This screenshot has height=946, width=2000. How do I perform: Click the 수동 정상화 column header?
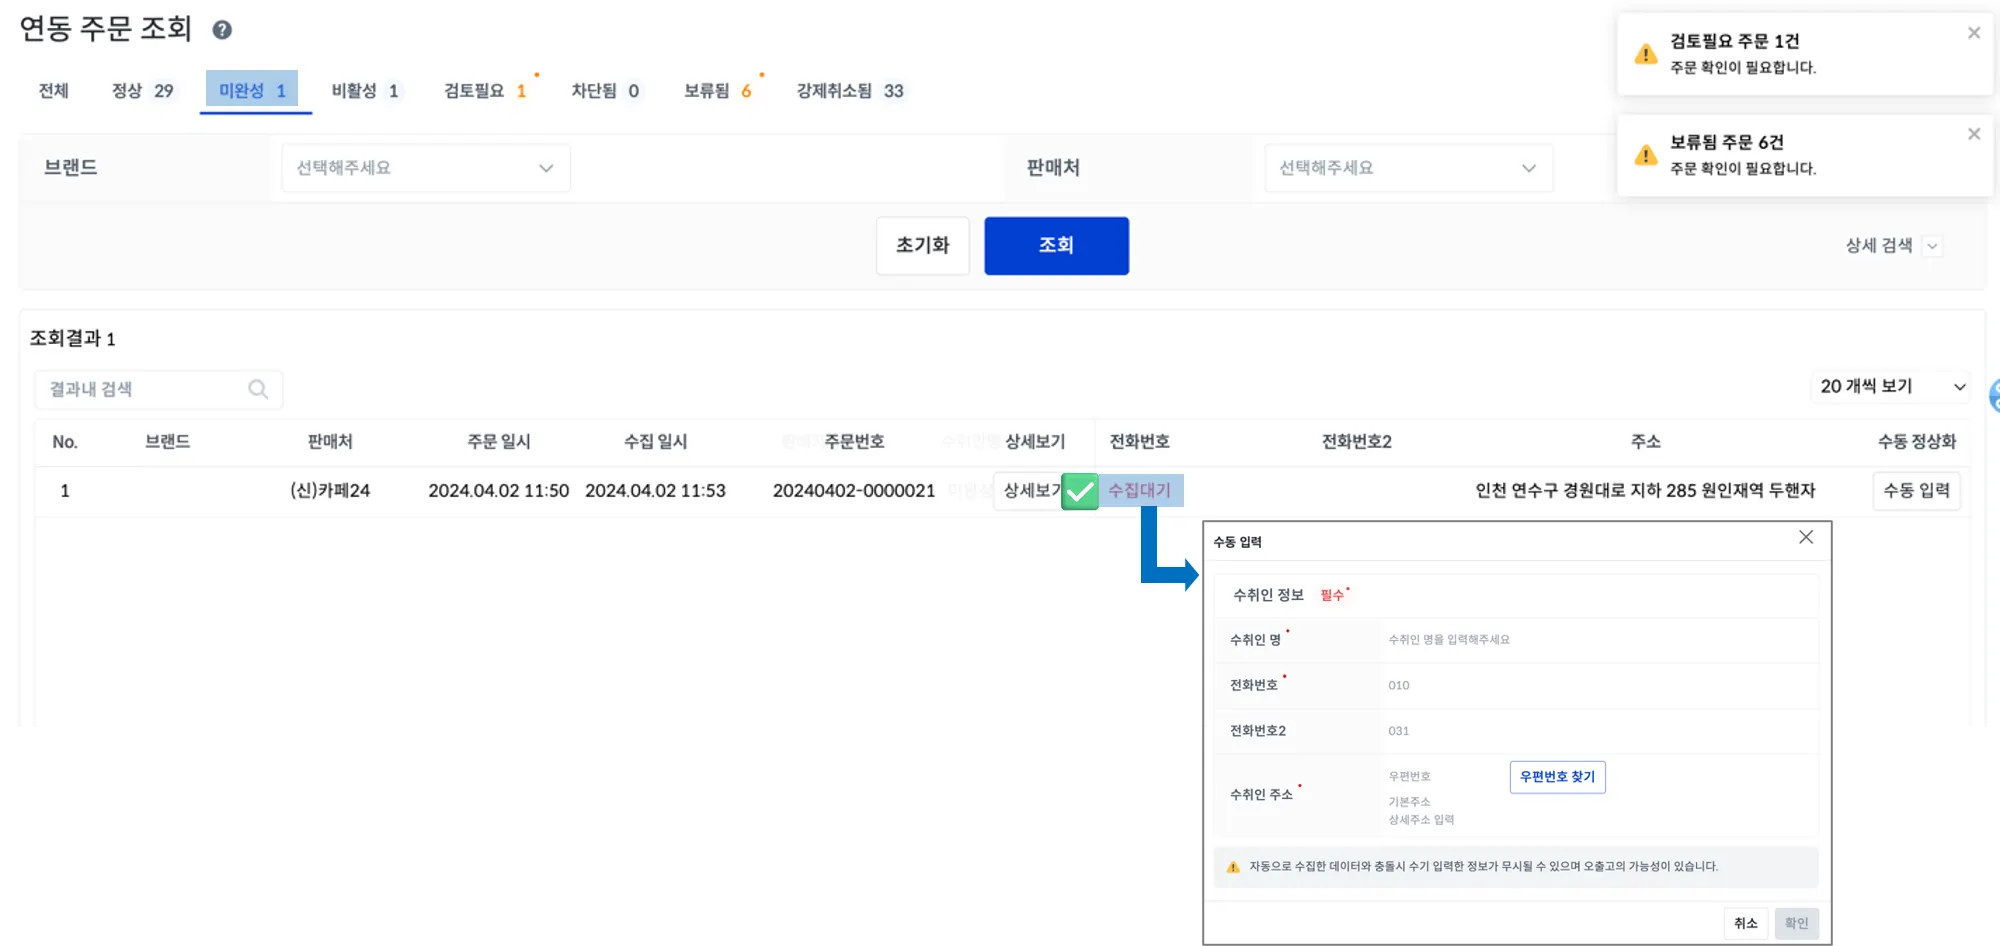click(1917, 442)
